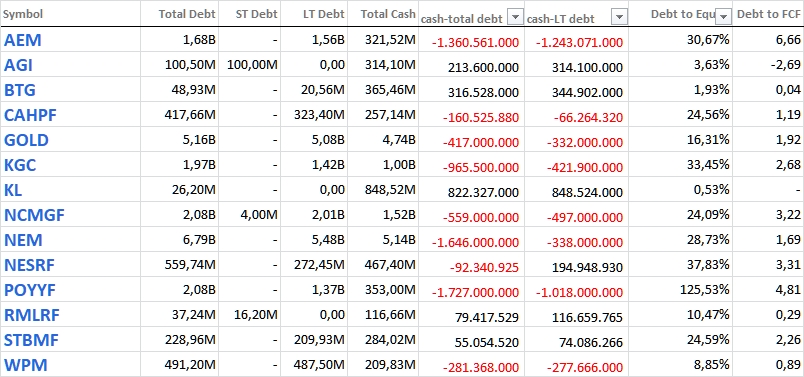This screenshot has width=804, height=377.
Task: Click NESRF cash-LT debt value 194.948.930
Action: [x=576, y=266]
